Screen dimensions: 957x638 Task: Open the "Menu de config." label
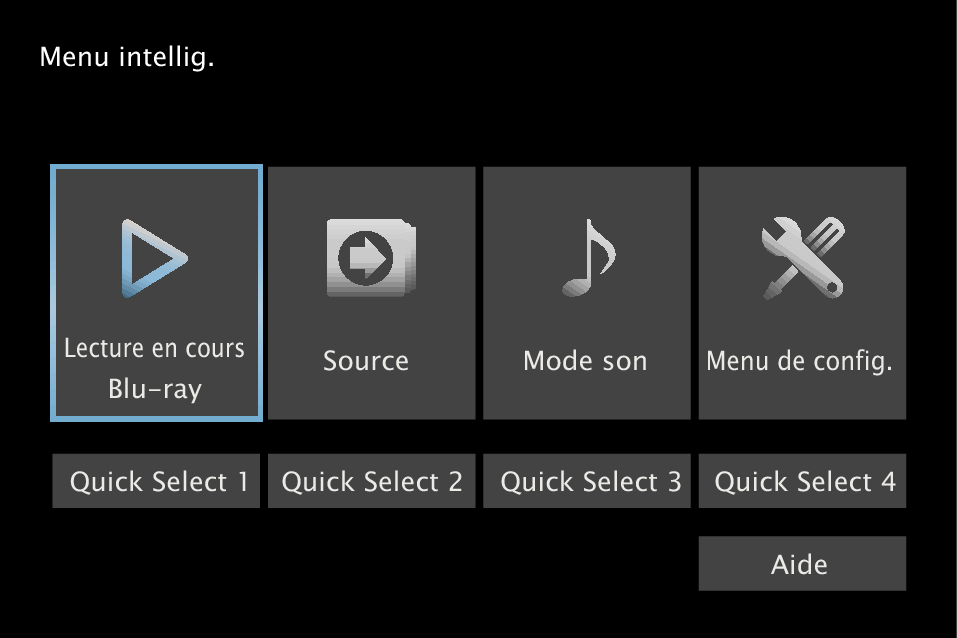tap(799, 361)
